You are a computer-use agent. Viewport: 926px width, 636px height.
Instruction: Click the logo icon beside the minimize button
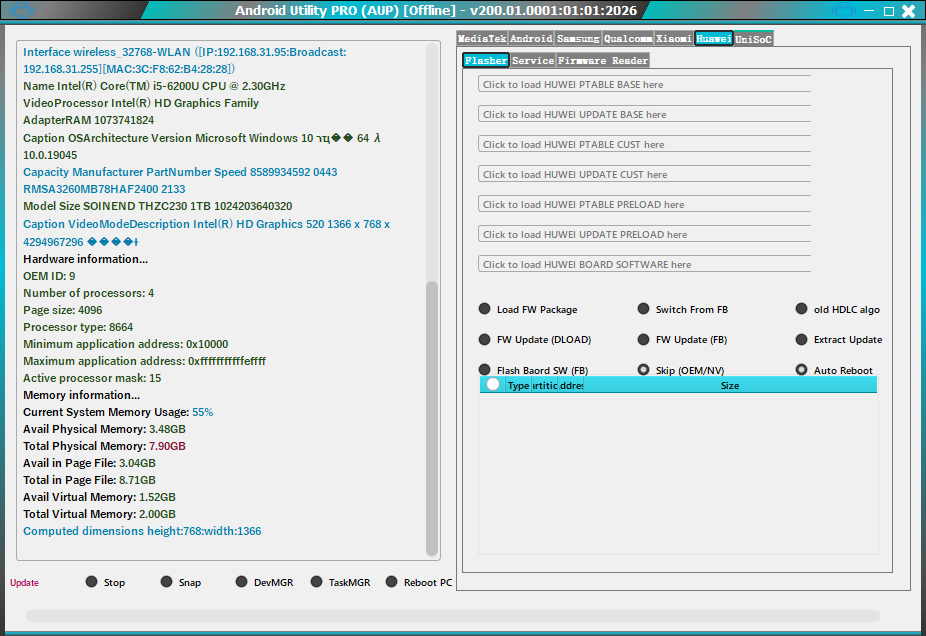coord(842,11)
